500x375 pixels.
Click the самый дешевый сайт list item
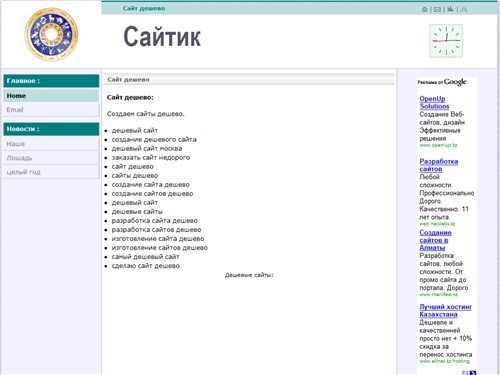click(x=145, y=256)
